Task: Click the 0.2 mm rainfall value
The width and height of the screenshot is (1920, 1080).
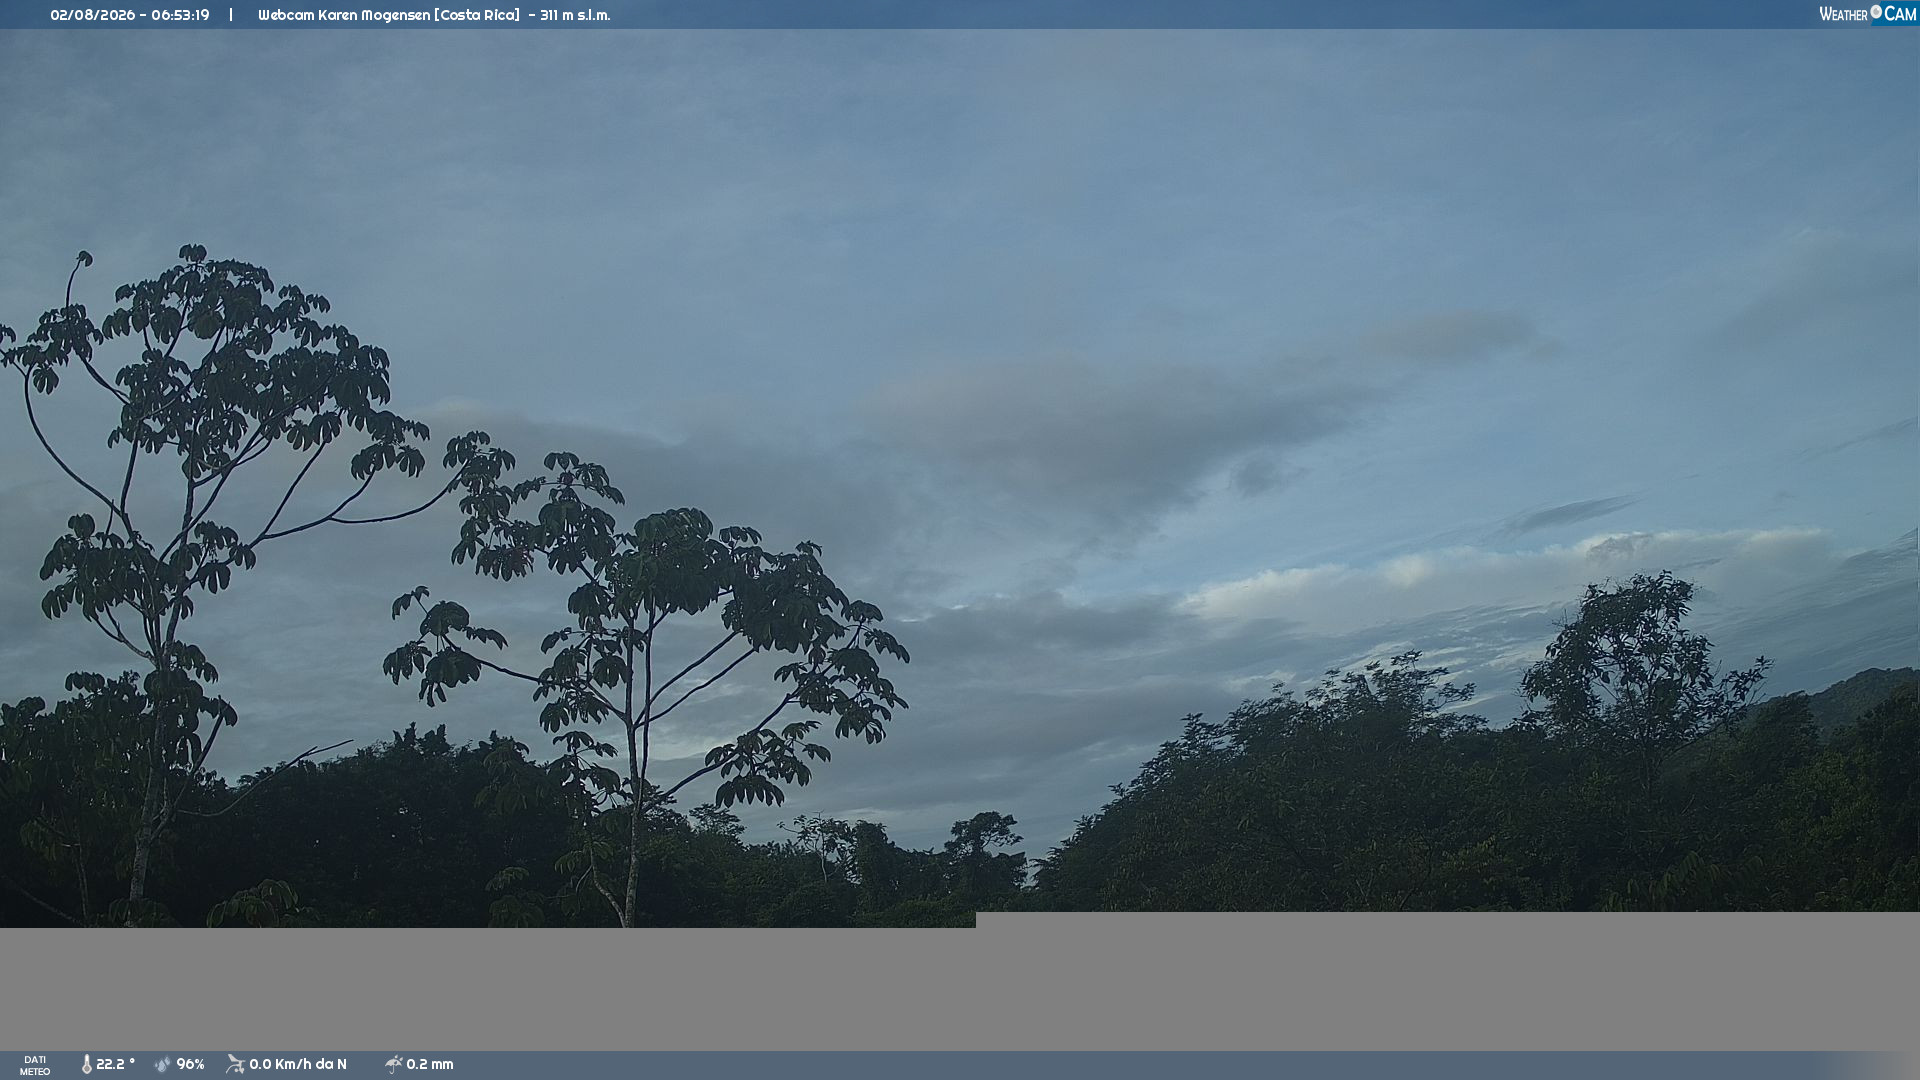Action: coord(430,1065)
